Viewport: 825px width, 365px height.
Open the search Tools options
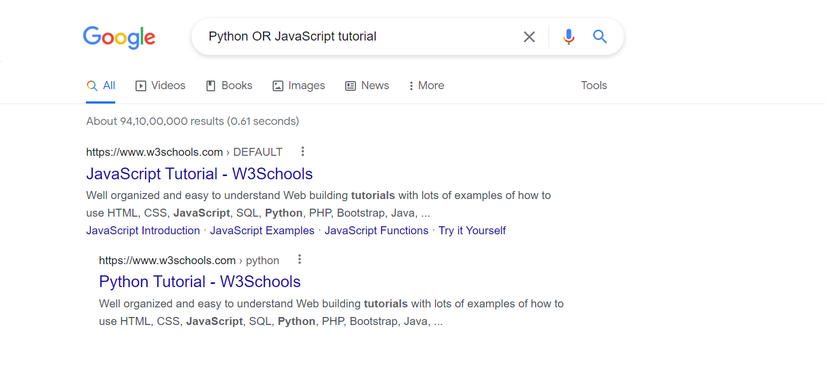[594, 86]
